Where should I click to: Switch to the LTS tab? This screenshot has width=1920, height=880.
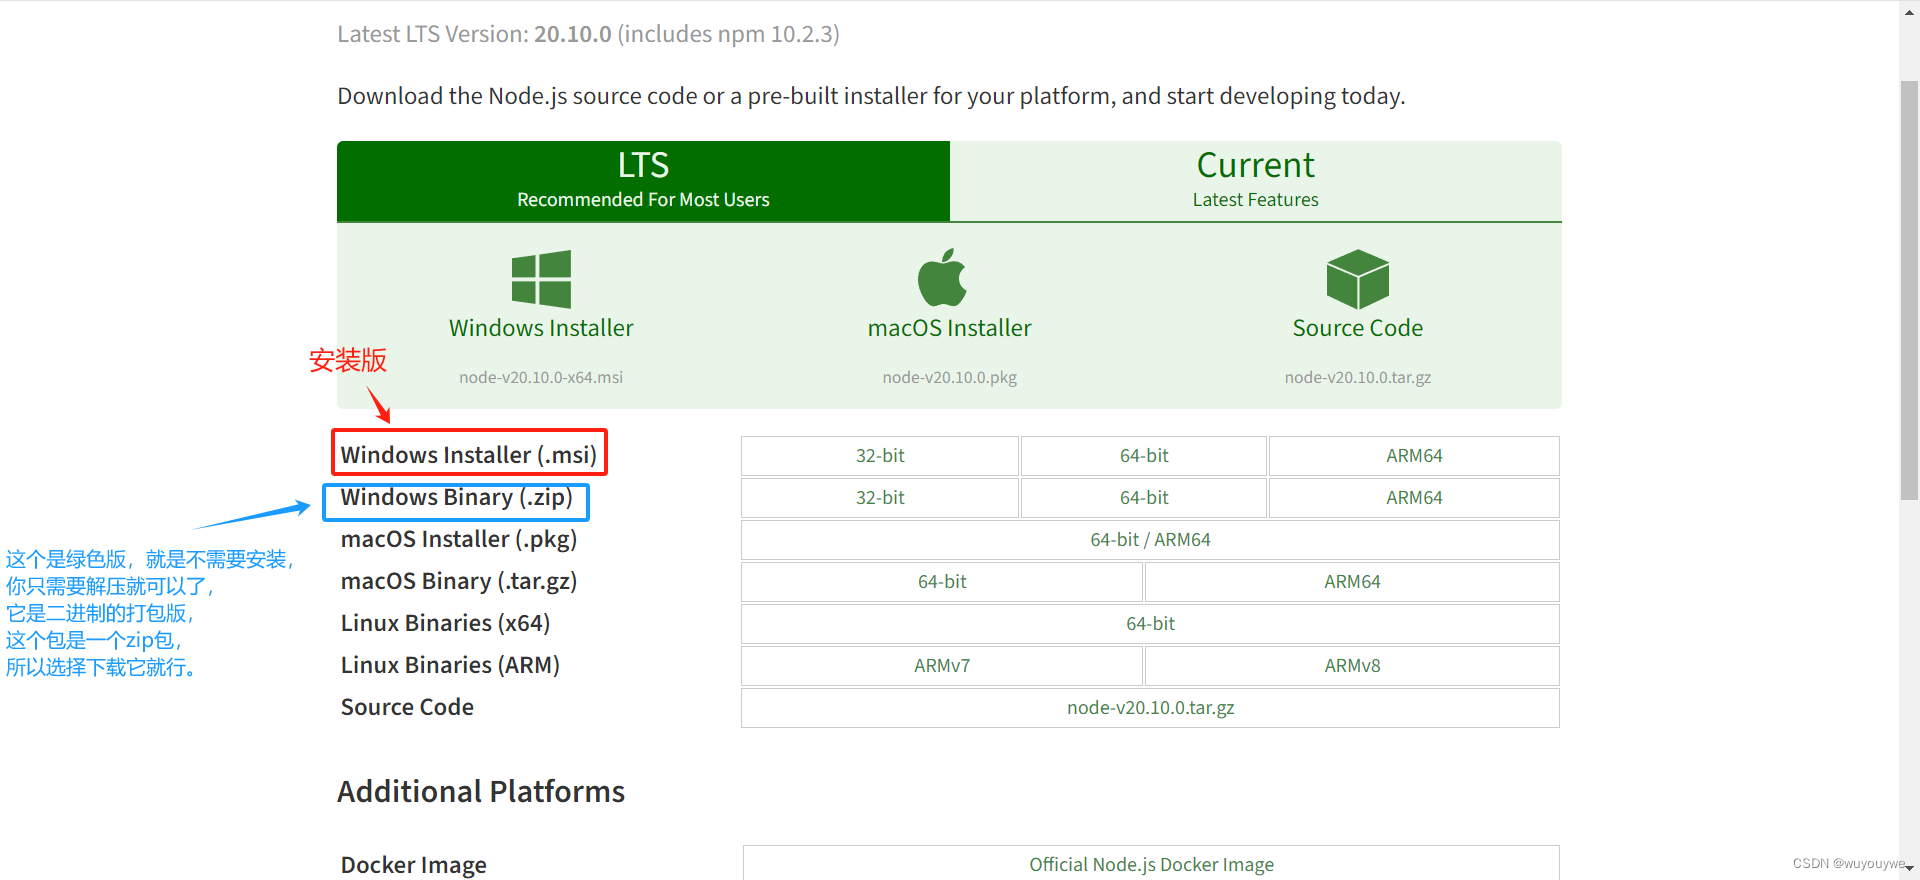click(x=643, y=181)
